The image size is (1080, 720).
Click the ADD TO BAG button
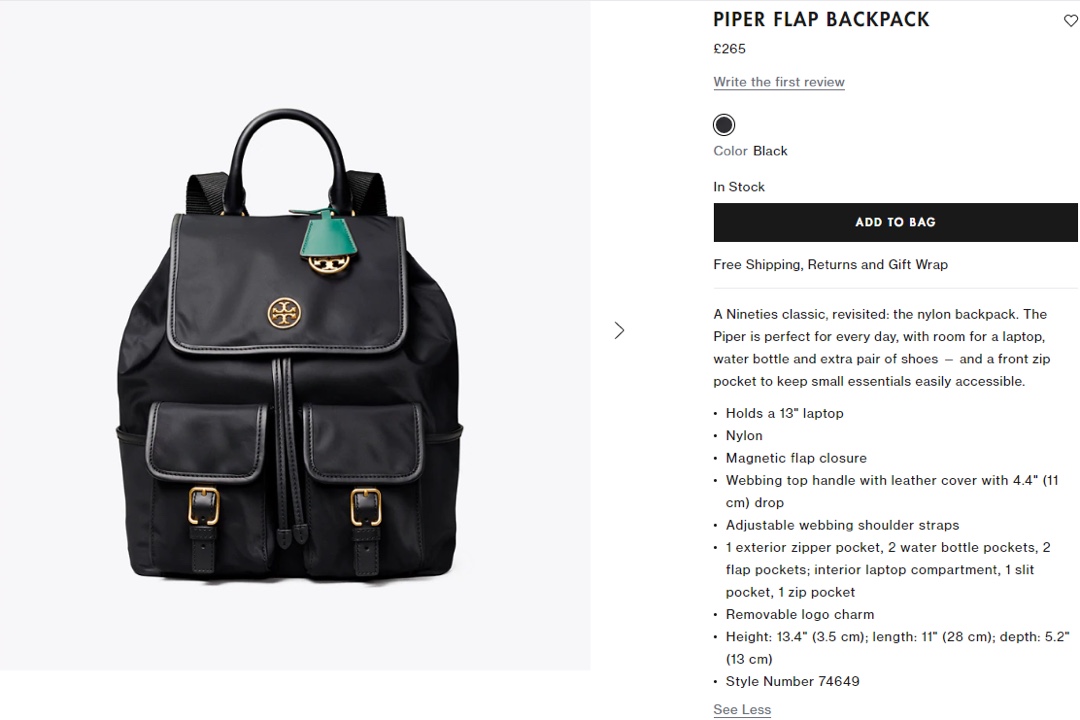895,223
